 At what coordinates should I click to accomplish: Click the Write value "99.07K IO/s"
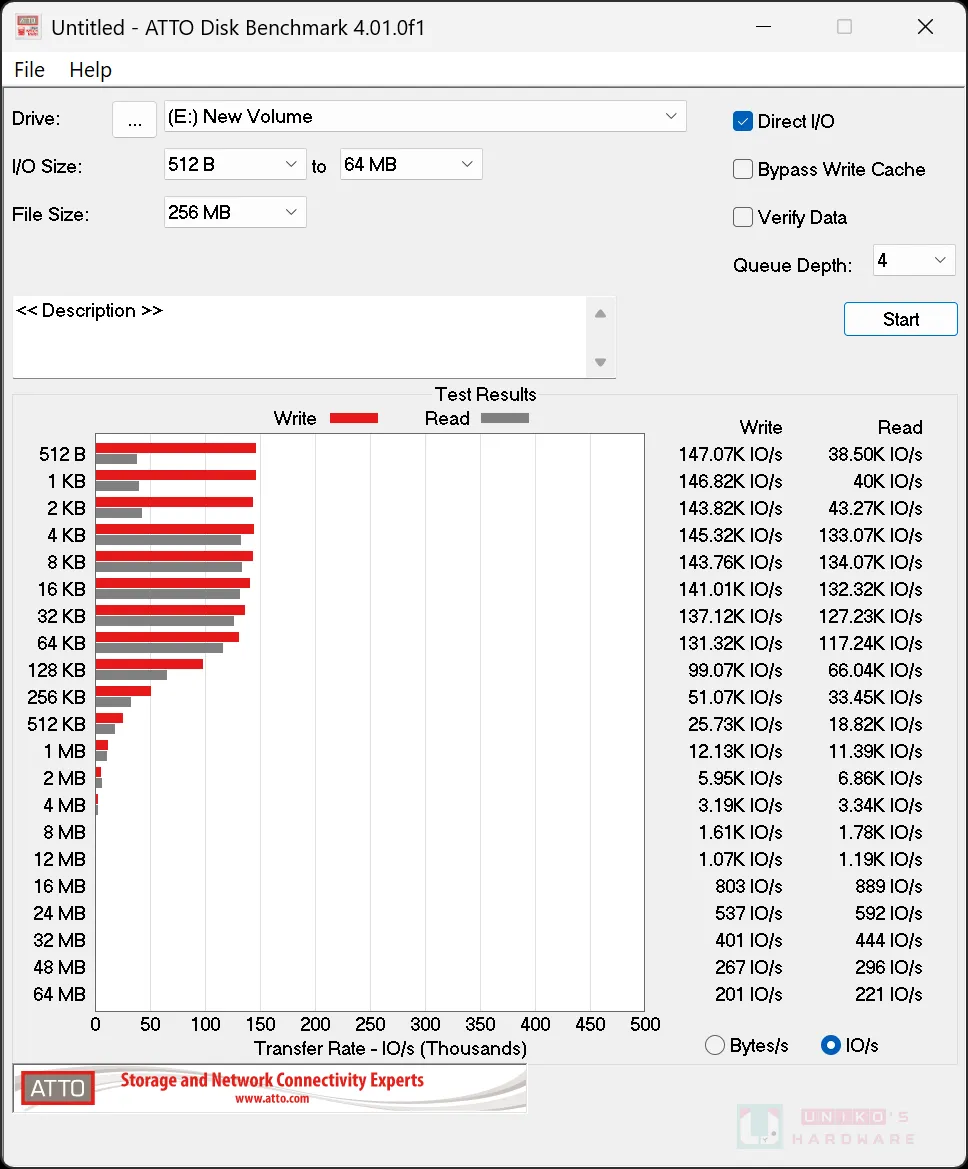click(735, 670)
